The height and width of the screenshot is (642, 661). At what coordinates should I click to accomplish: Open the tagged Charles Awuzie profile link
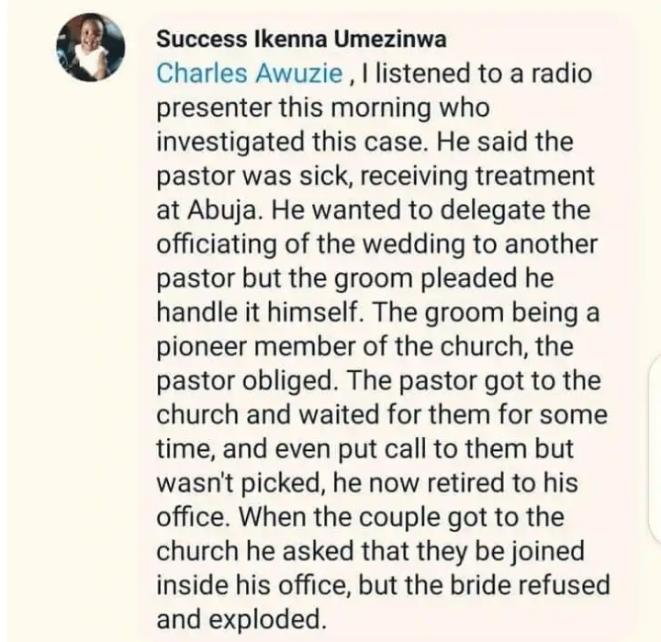[250, 74]
